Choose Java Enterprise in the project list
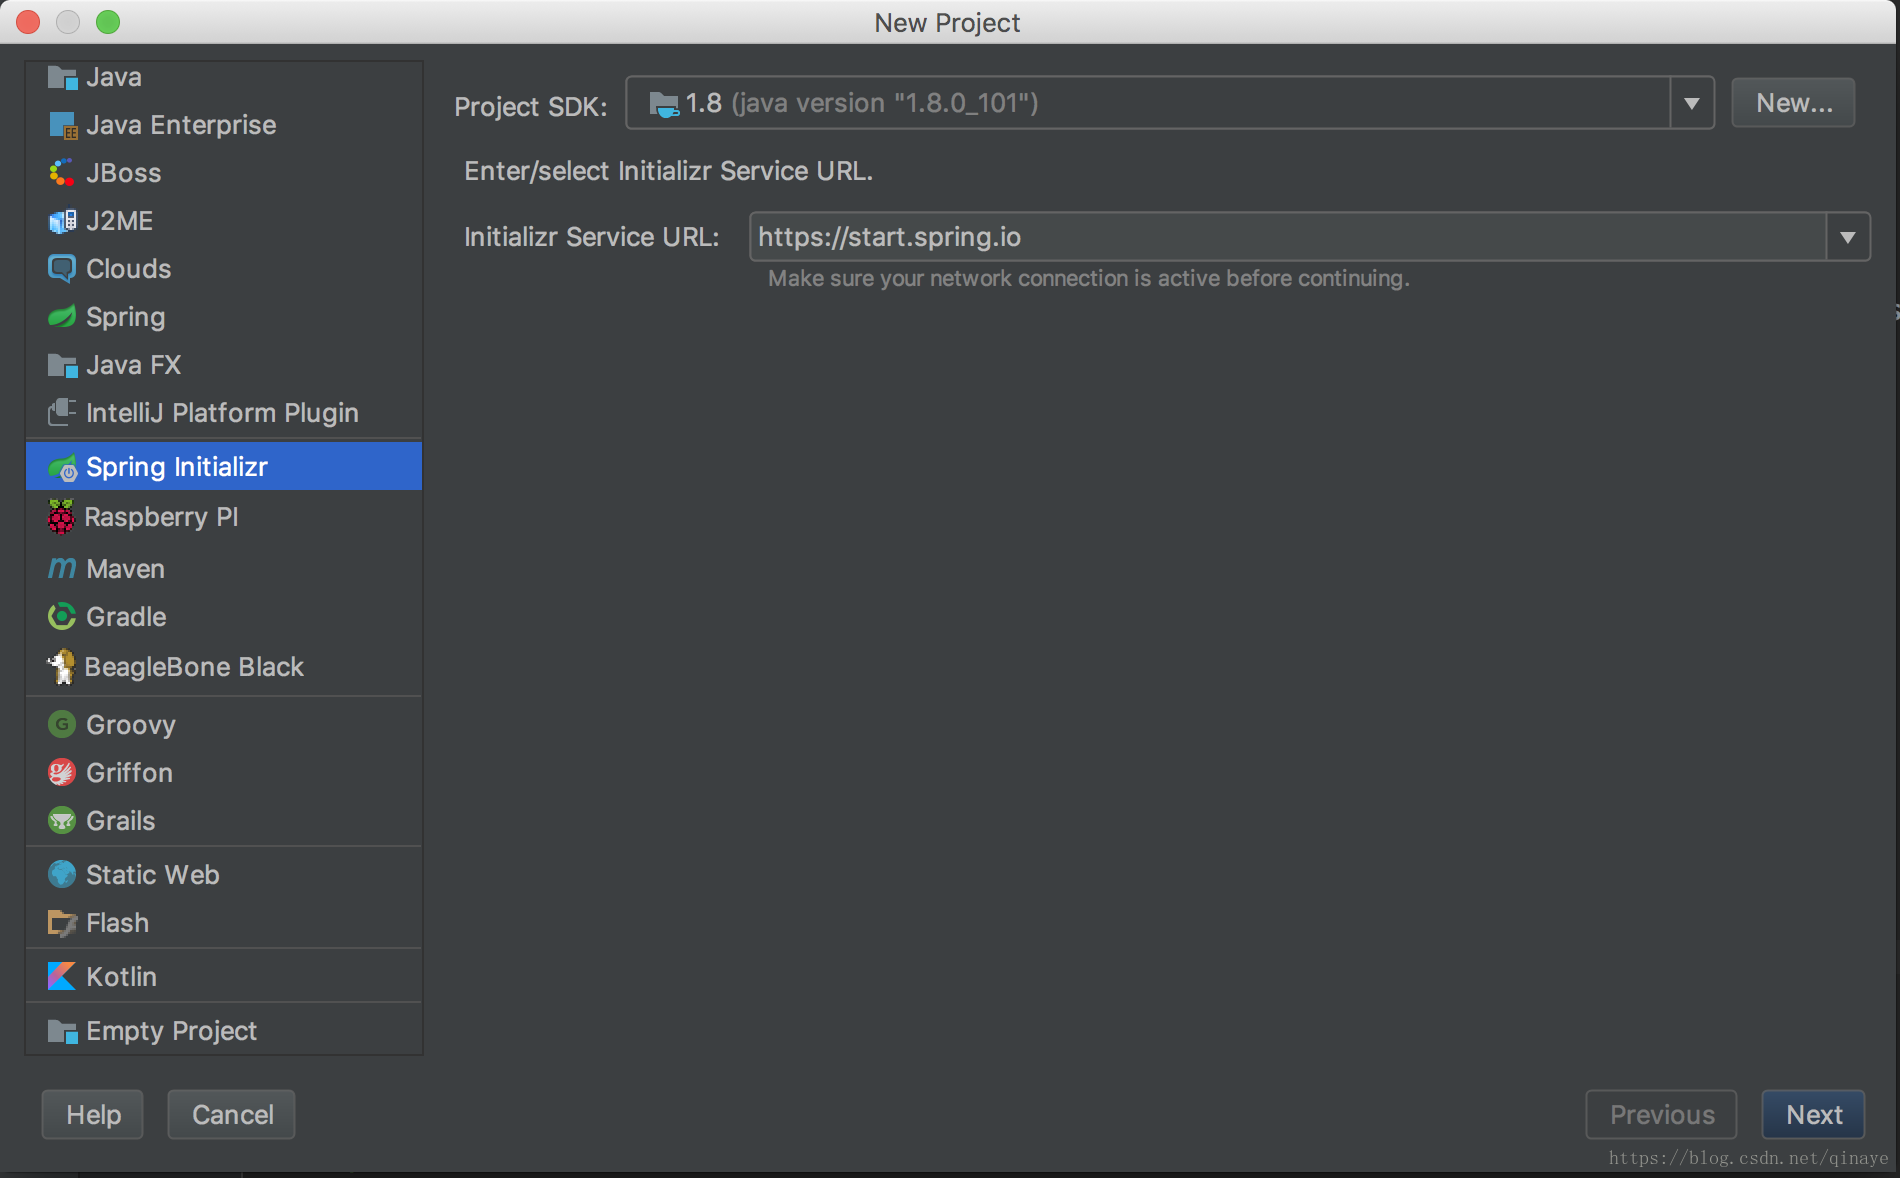The image size is (1900, 1178). click(181, 125)
